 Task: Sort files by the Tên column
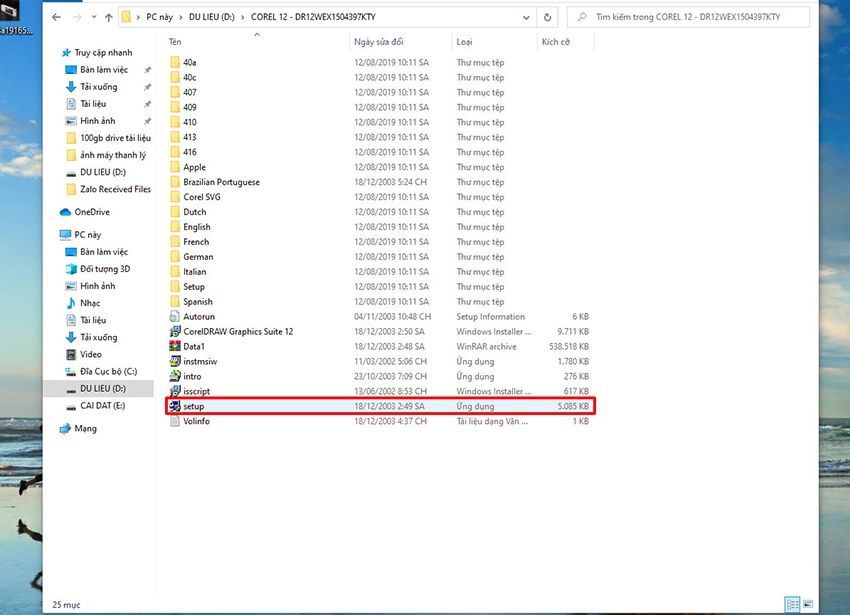pyautogui.click(x=175, y=42)
